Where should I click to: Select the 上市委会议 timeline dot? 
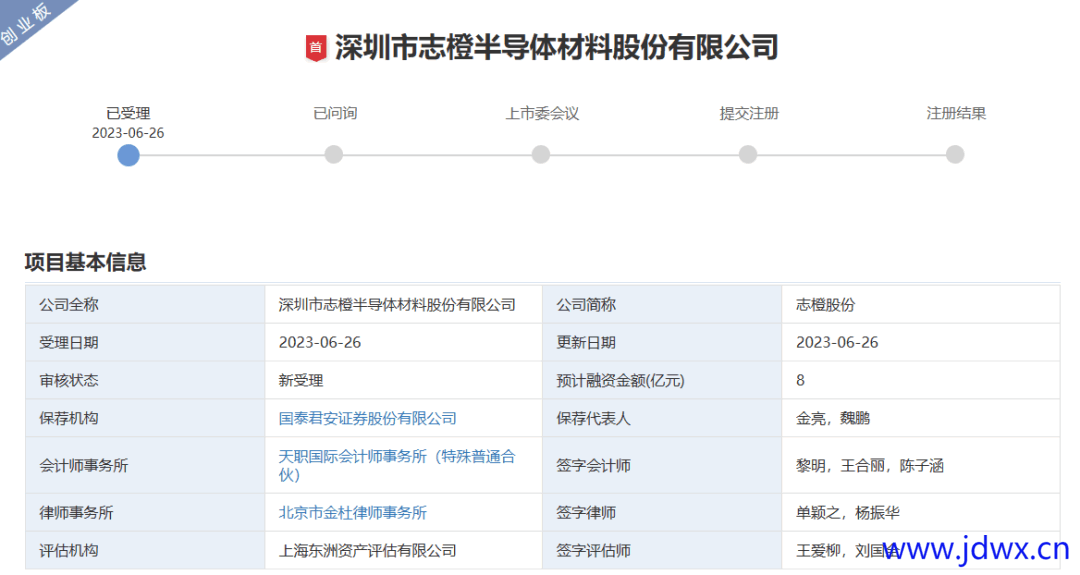point(541,154)
